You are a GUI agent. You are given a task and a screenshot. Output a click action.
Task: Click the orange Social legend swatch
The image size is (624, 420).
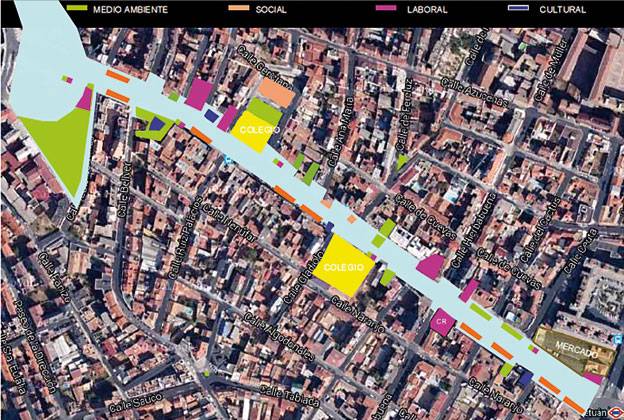(x=242, y=8)
